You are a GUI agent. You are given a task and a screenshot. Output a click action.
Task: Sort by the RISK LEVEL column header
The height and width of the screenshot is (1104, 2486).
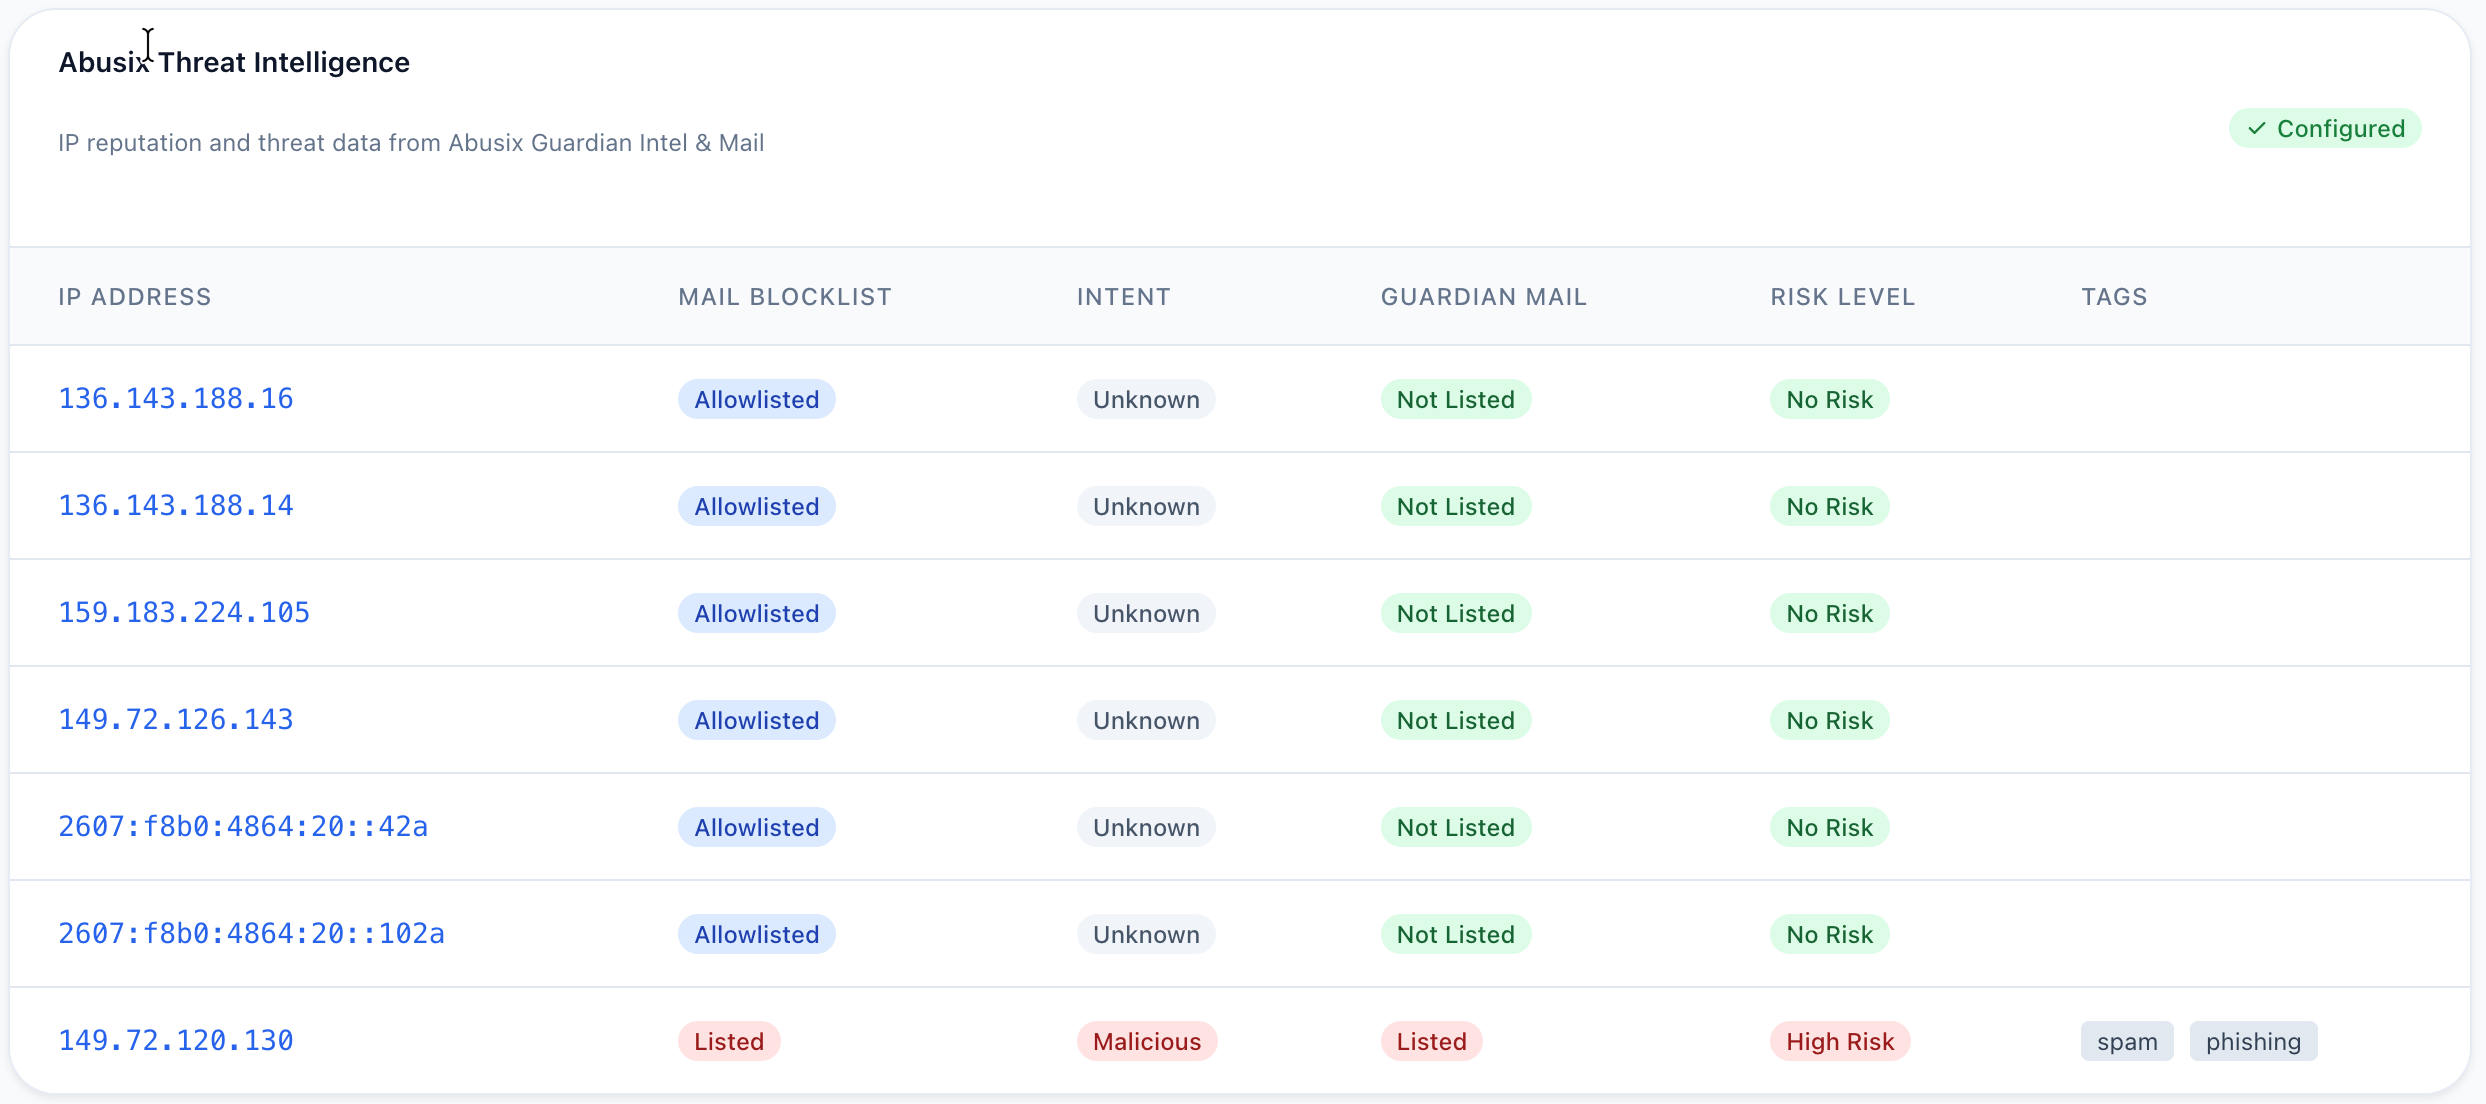pyautogui.click(x=1842, y=296)
